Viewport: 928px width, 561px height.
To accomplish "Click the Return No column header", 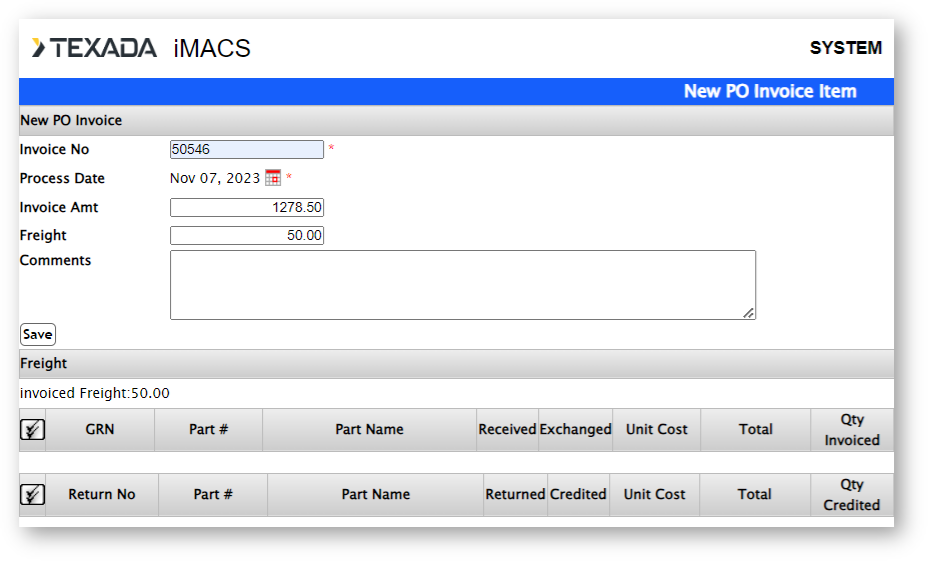I will [x=102, y=494].
